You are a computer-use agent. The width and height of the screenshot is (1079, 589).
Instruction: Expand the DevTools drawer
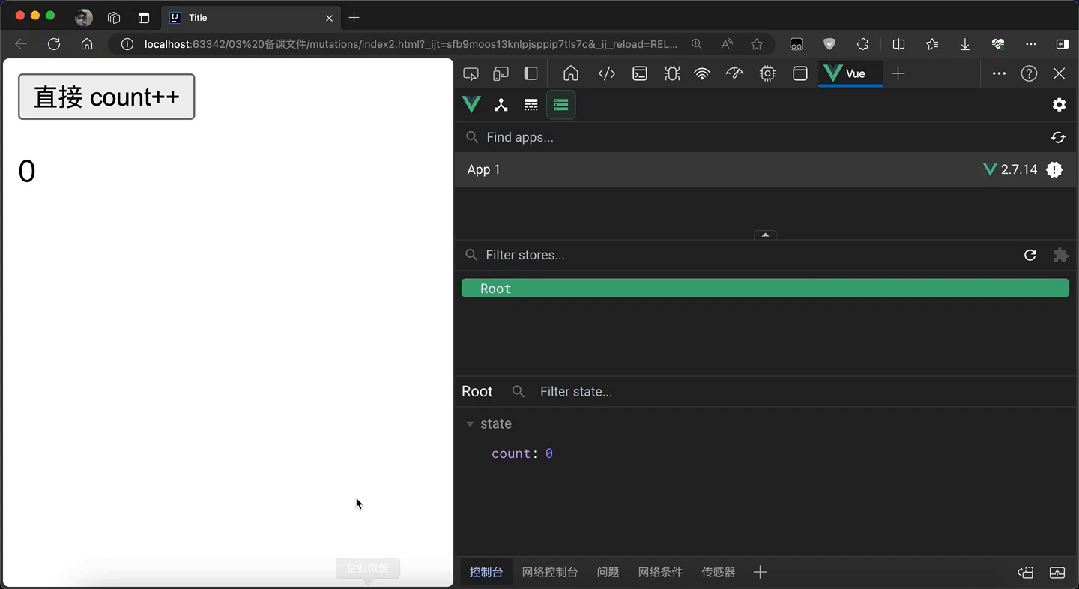[1057, 572]
